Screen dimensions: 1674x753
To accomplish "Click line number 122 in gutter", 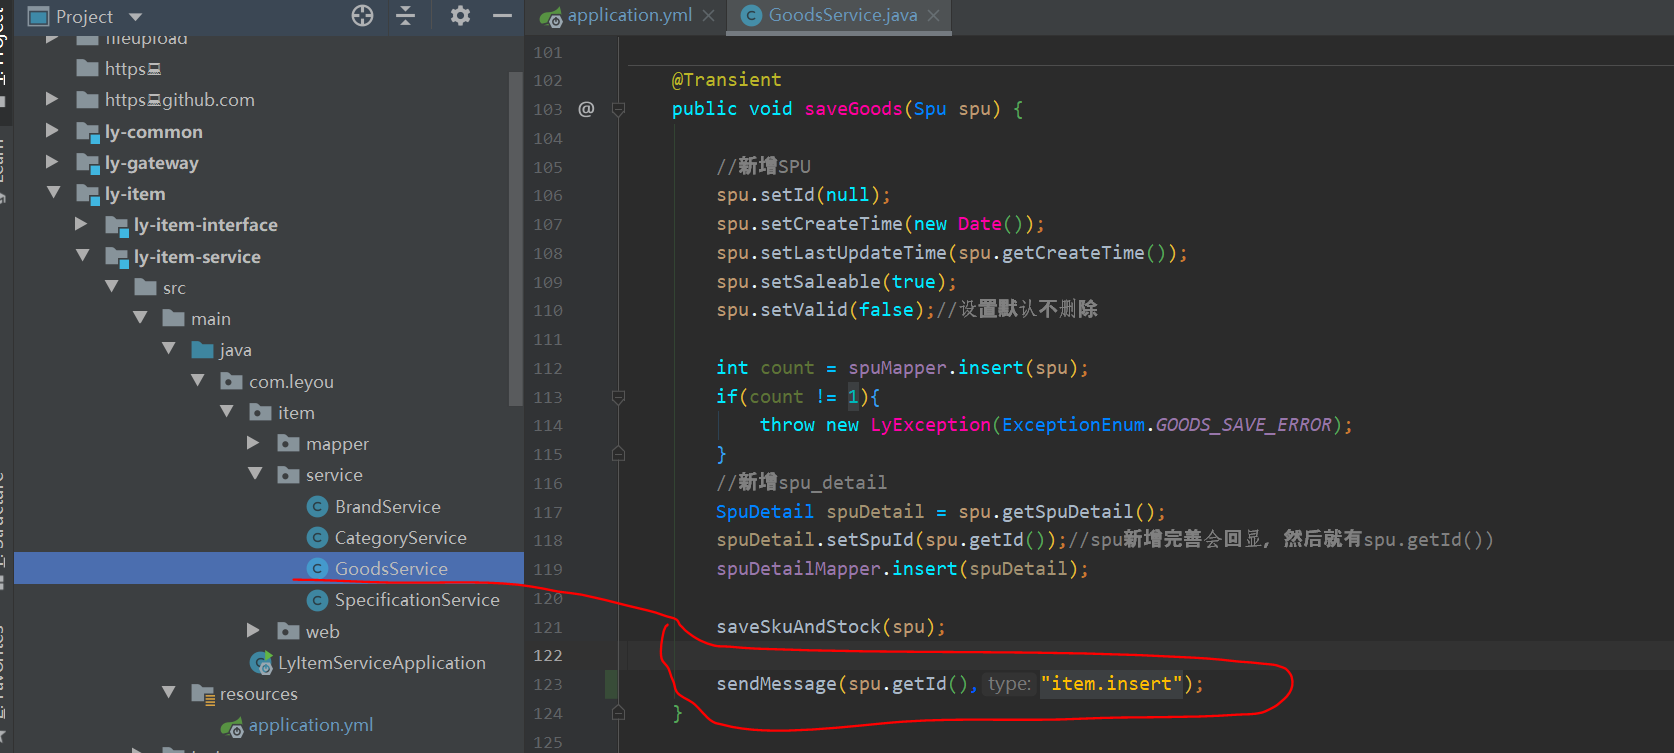I will [548, 656].
